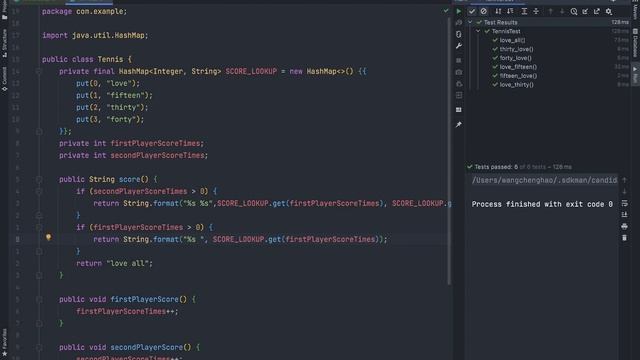The height and width of the screenshot is (360, 640).
Task: Click console scroll down arrow icon
Action: (624, 191)
